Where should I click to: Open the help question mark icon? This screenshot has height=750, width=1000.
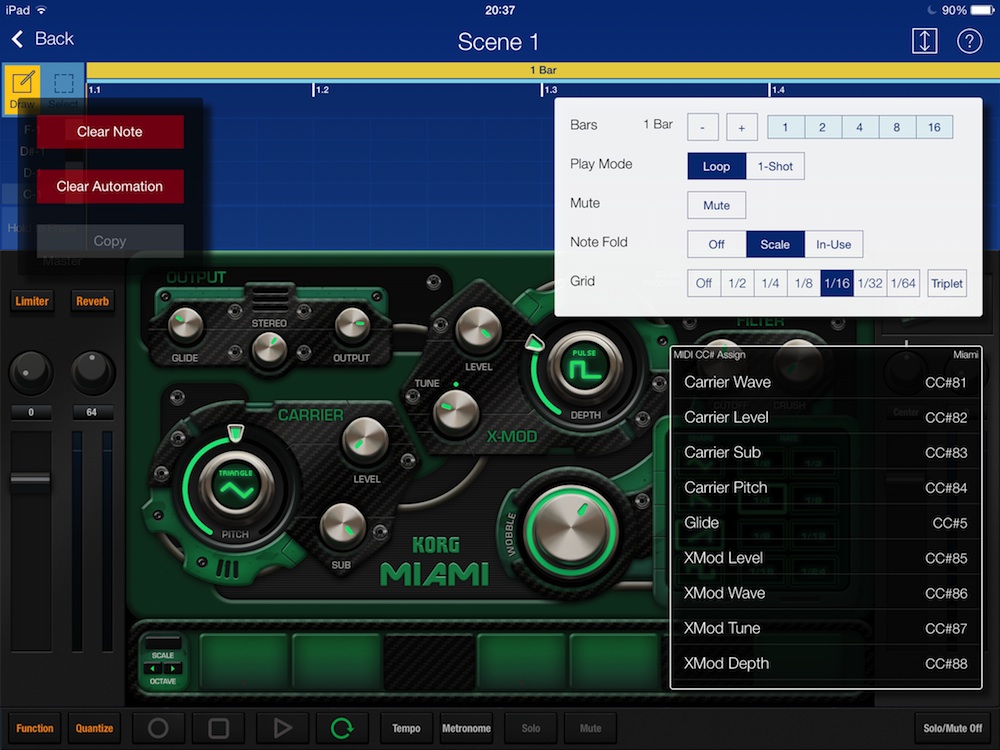coord(969,41)
